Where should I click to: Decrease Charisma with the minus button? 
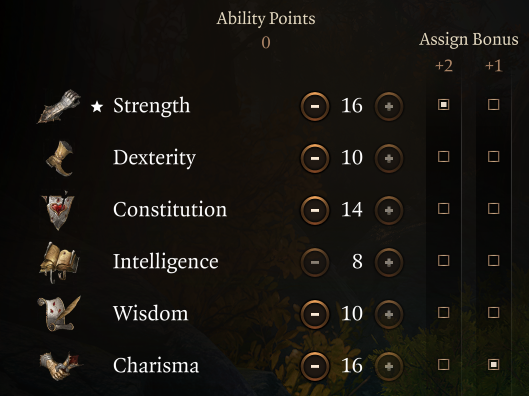pyautogui.click(x=315, y=366)
